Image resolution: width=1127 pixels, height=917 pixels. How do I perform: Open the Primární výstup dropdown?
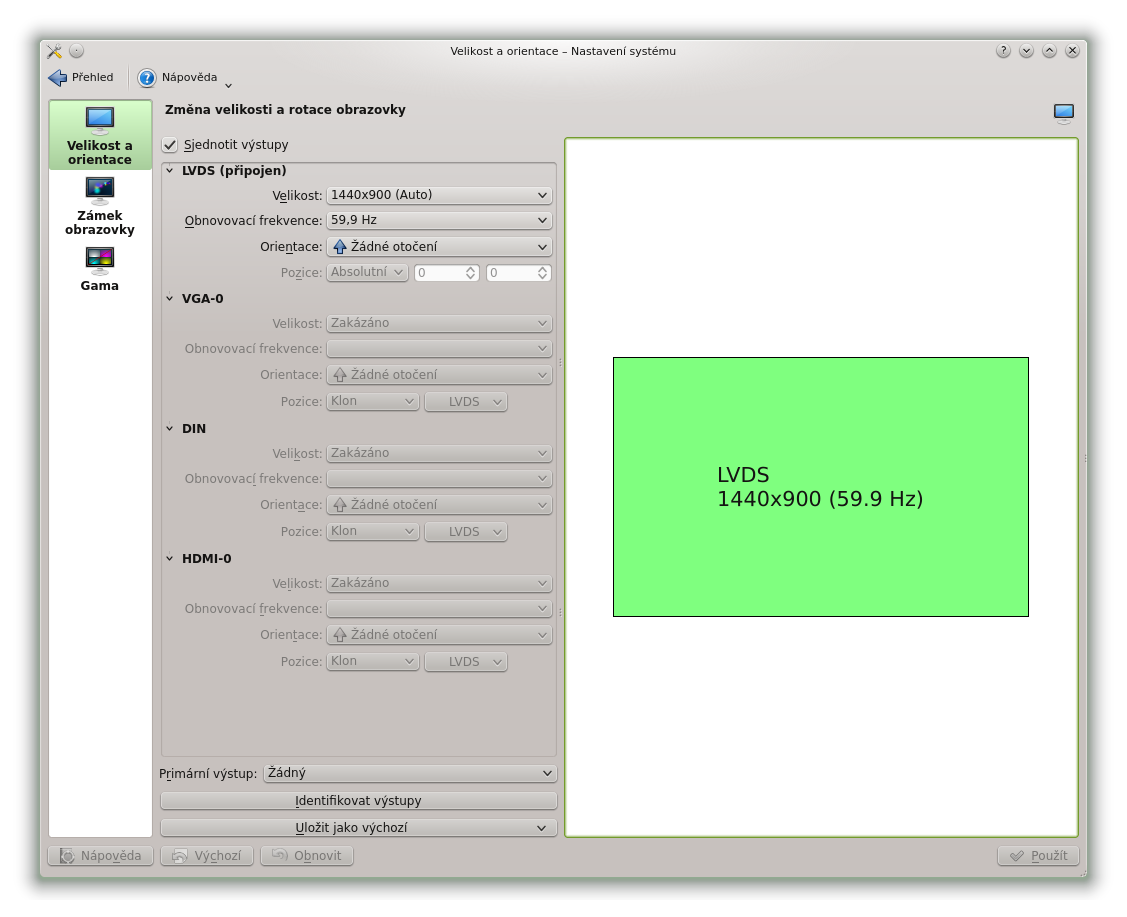click(409, 774)
